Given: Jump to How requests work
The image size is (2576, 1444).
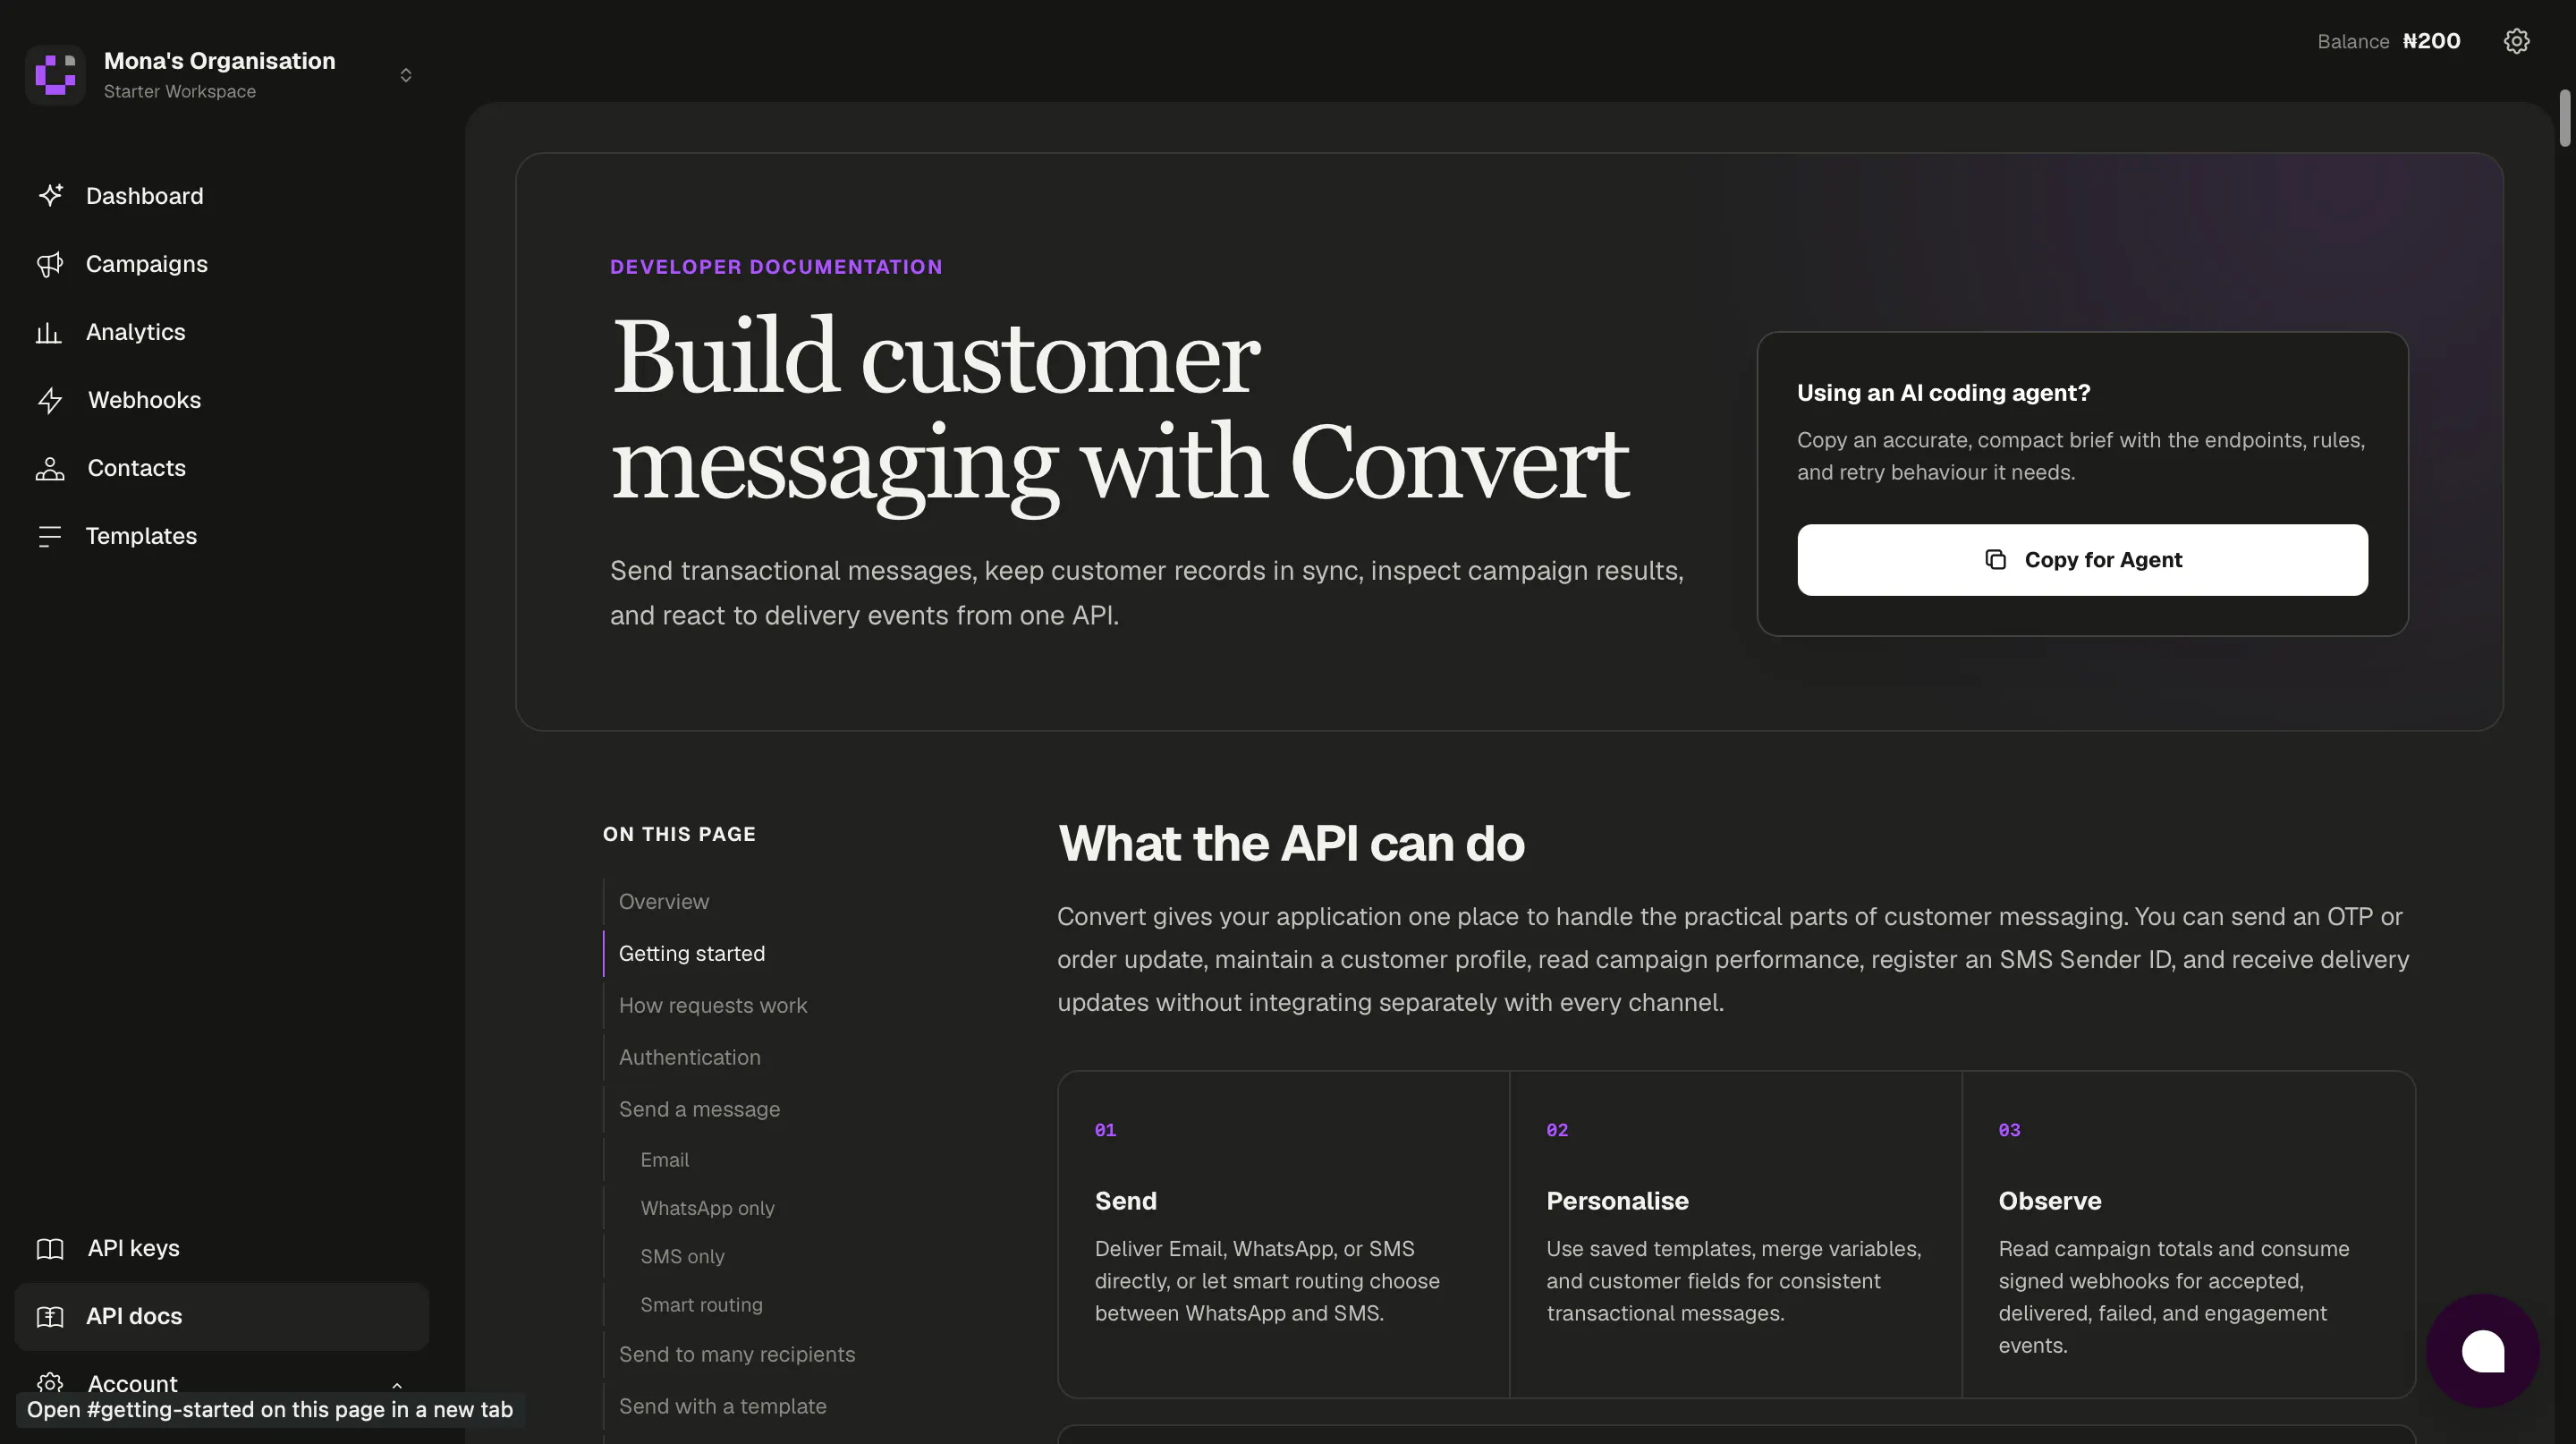Looking at the screenshot, I should 713,1005.
